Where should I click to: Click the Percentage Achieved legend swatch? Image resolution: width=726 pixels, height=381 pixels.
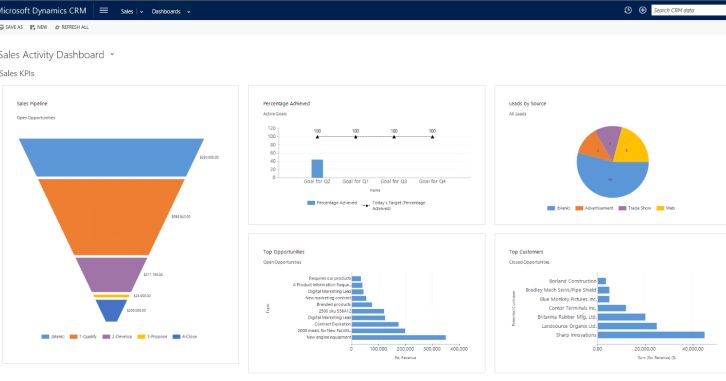311,203
